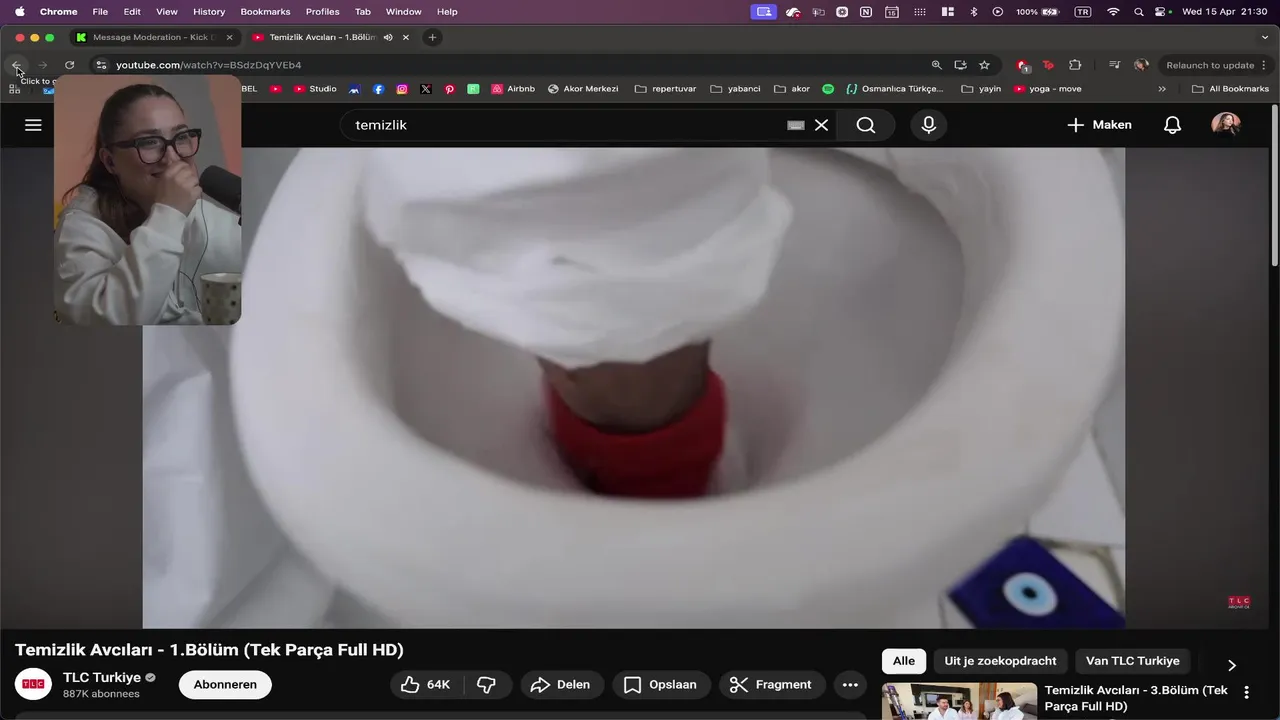Open the Profiles menu in menu bar
The image size is (1280, 720).
[x=322, y=12]
